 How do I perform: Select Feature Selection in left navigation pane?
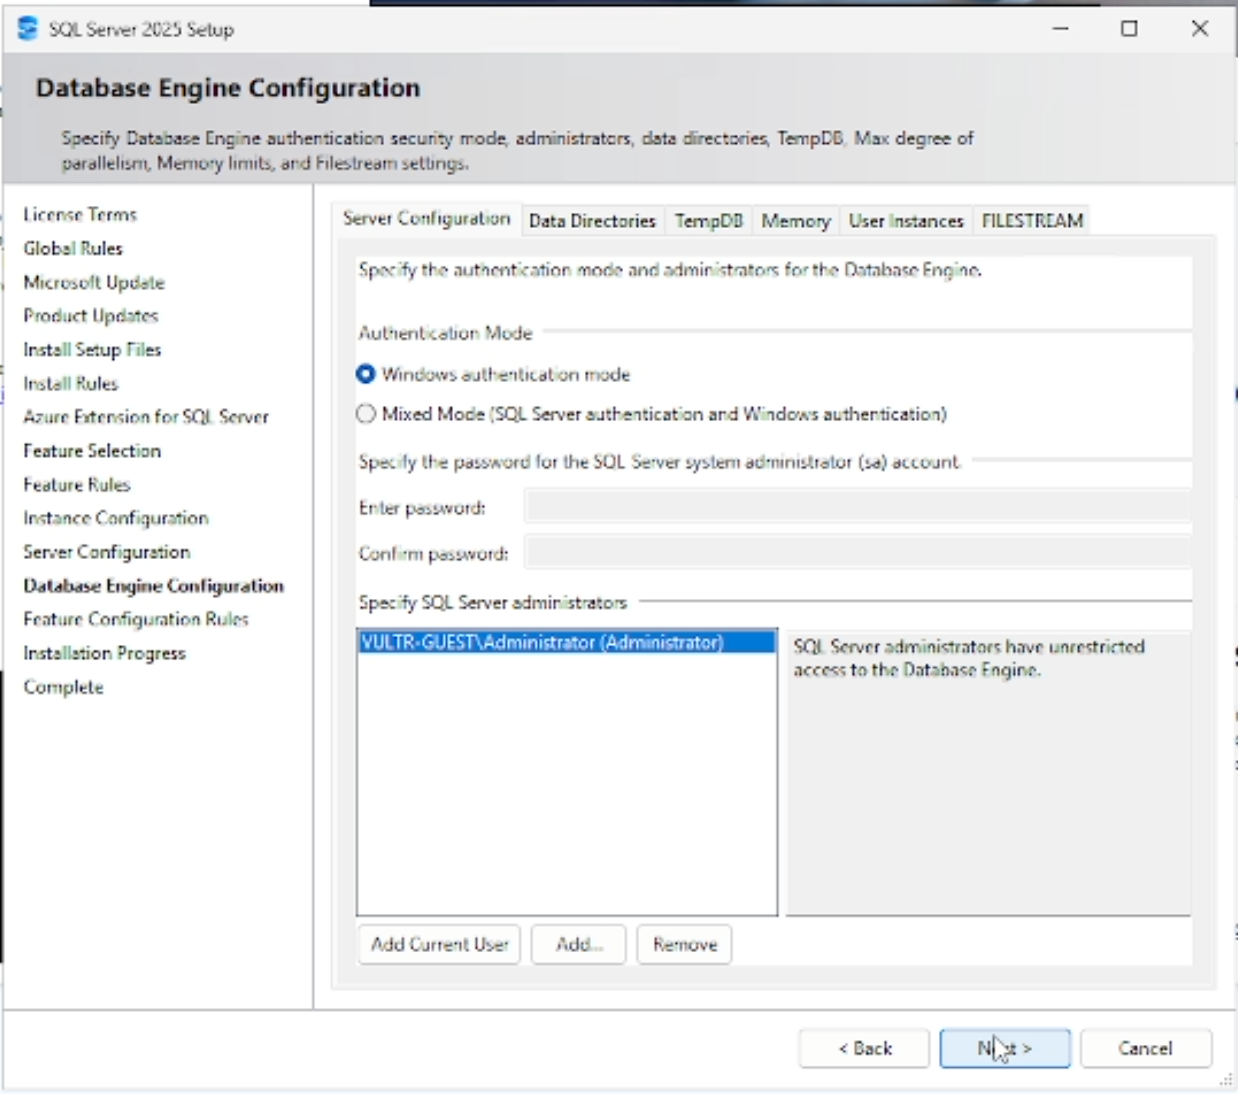tap(91, 450)
